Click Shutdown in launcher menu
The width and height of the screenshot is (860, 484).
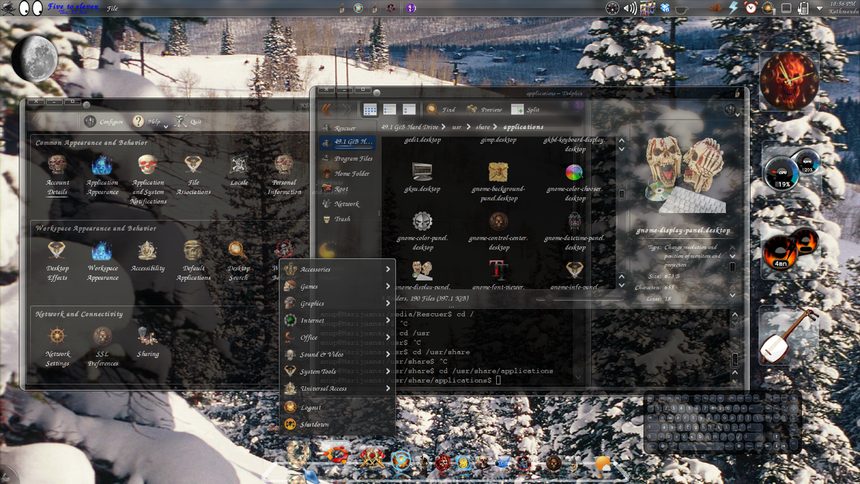337,424
